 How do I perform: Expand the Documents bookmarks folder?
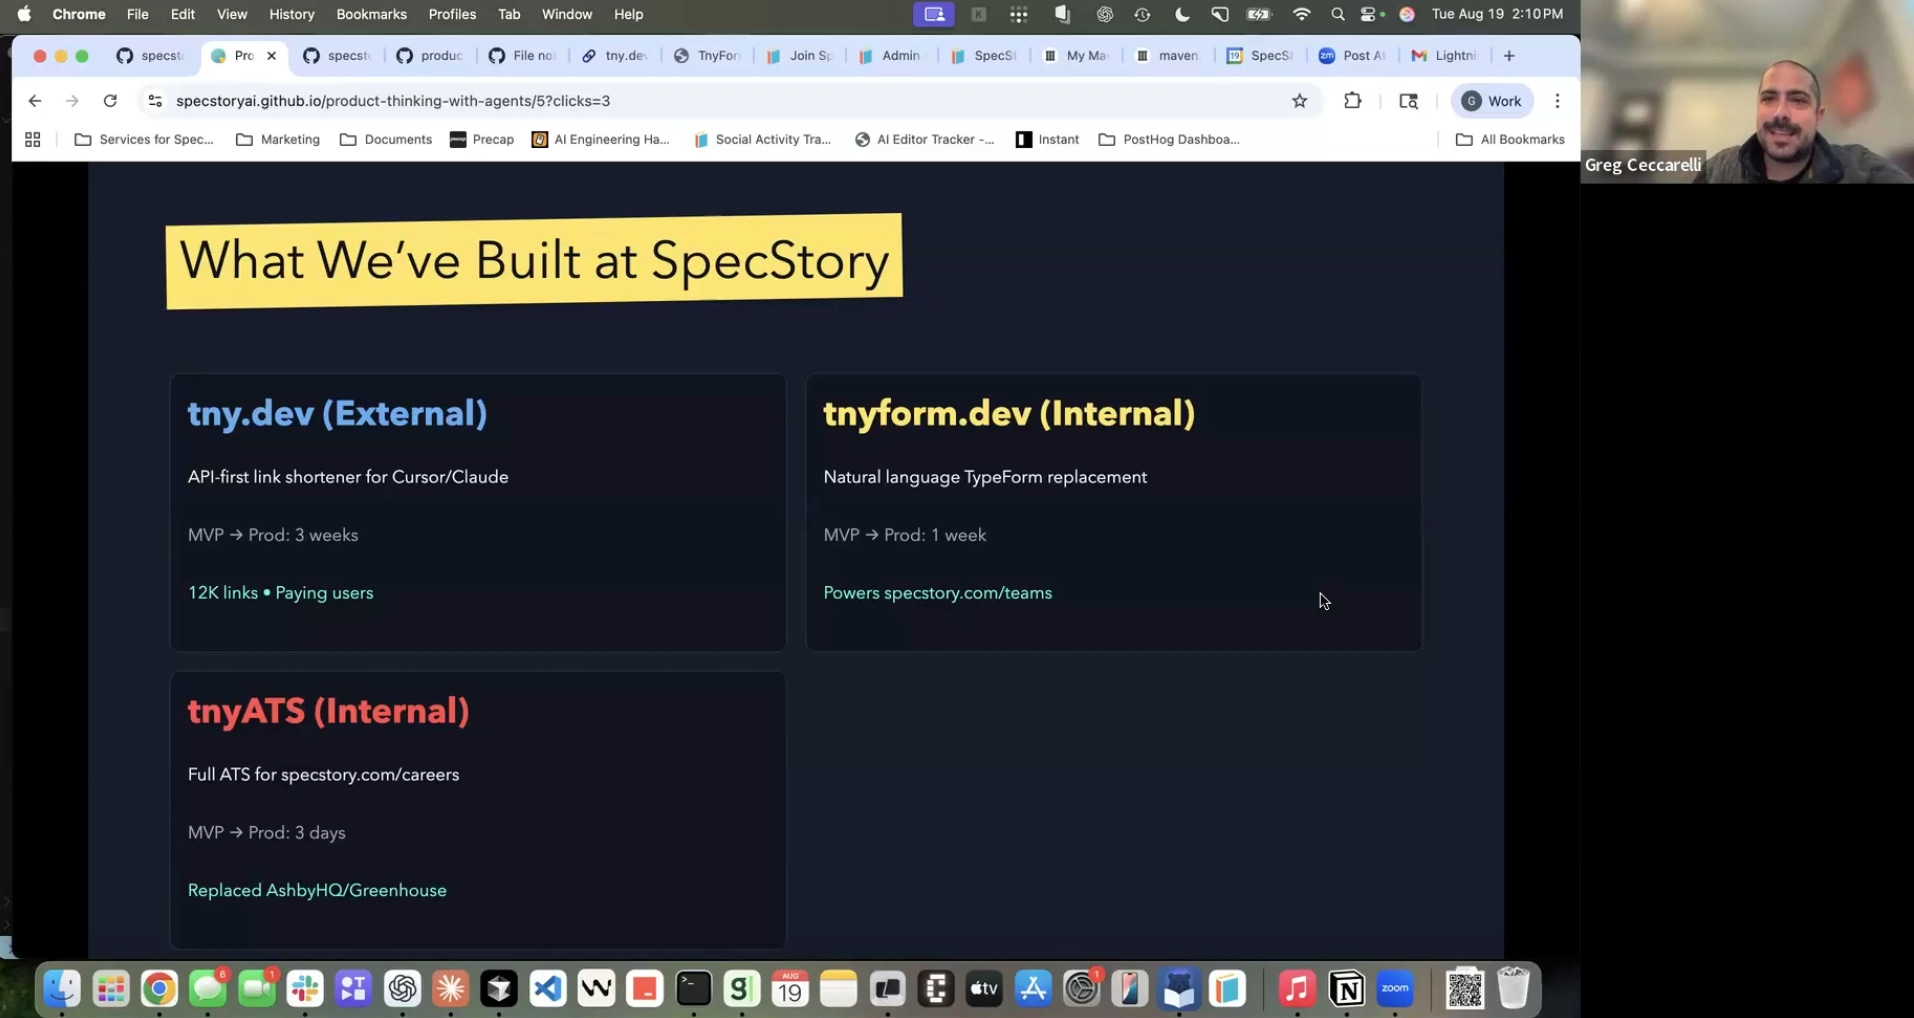(386, 140)
